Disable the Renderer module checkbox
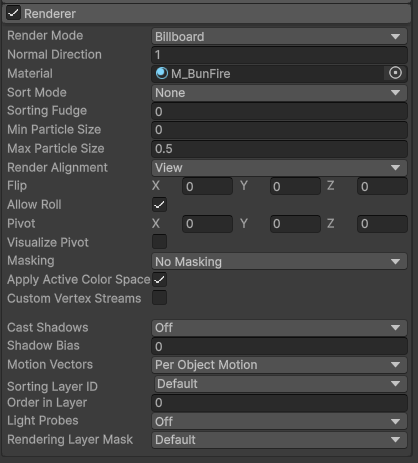The image size is (418, 463). point(13,13)
